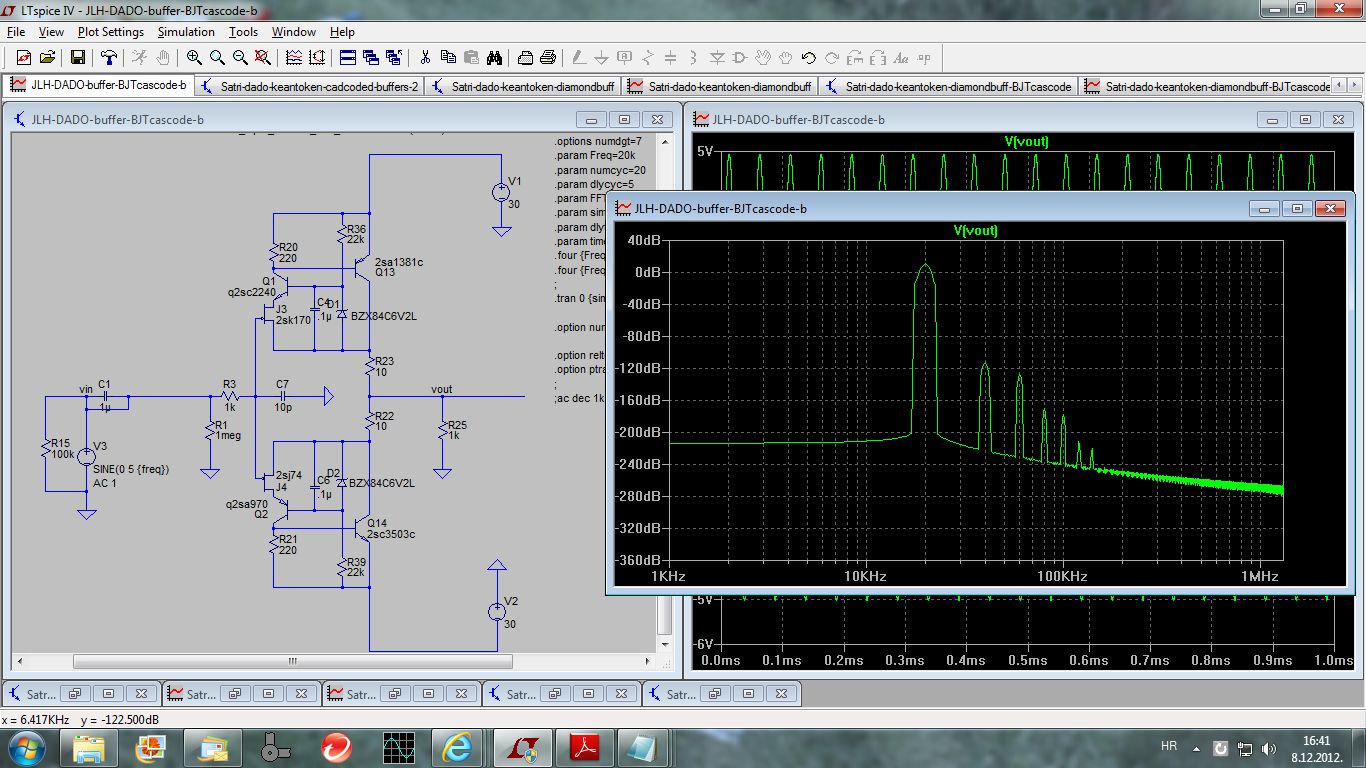This screenshot has height=768, width=1366.
Task: Click the Find binoculars icon
Action: 494,58
